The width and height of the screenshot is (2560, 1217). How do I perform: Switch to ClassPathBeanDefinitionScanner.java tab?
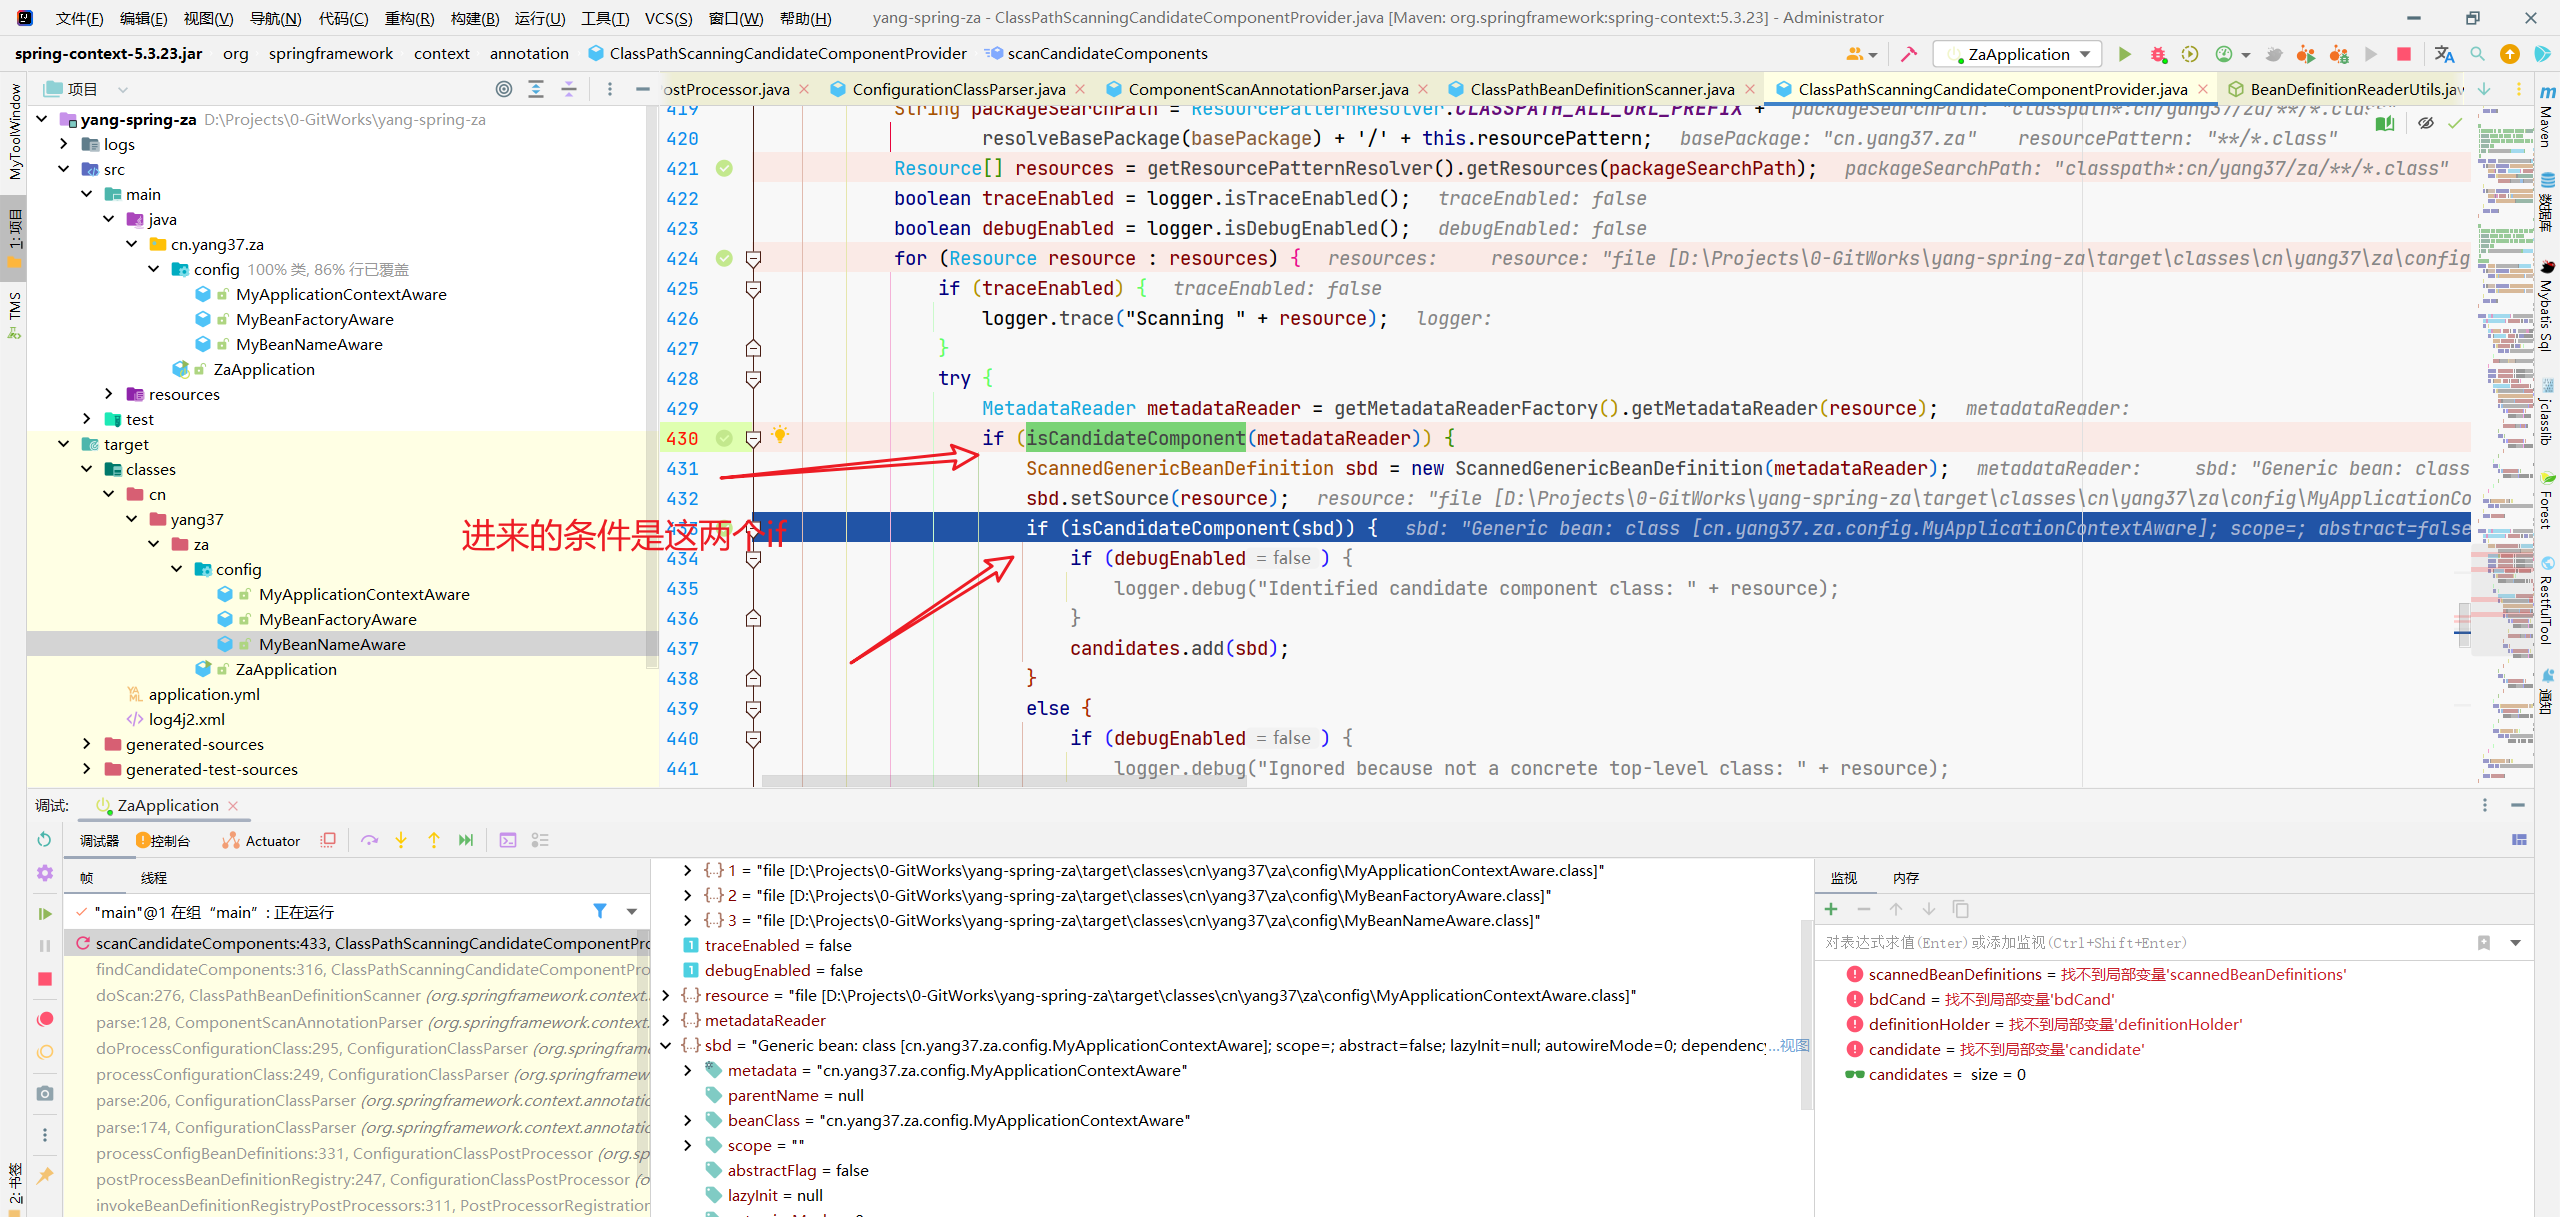pos(1601,89)
